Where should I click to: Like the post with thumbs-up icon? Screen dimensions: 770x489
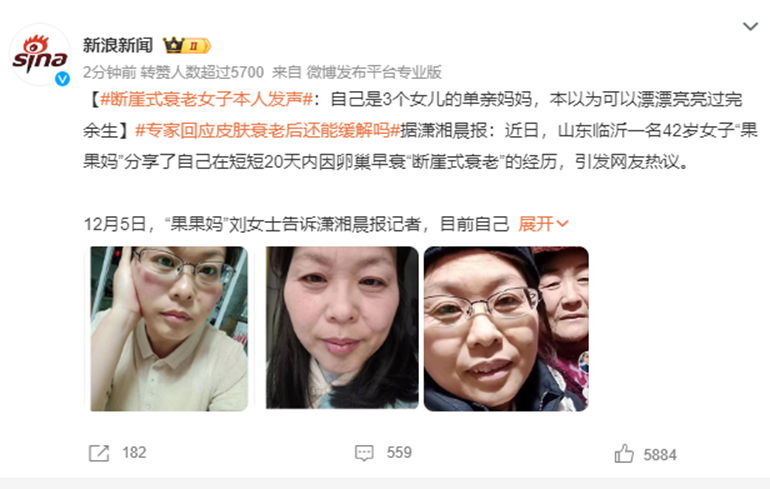(x=624, y=454)
